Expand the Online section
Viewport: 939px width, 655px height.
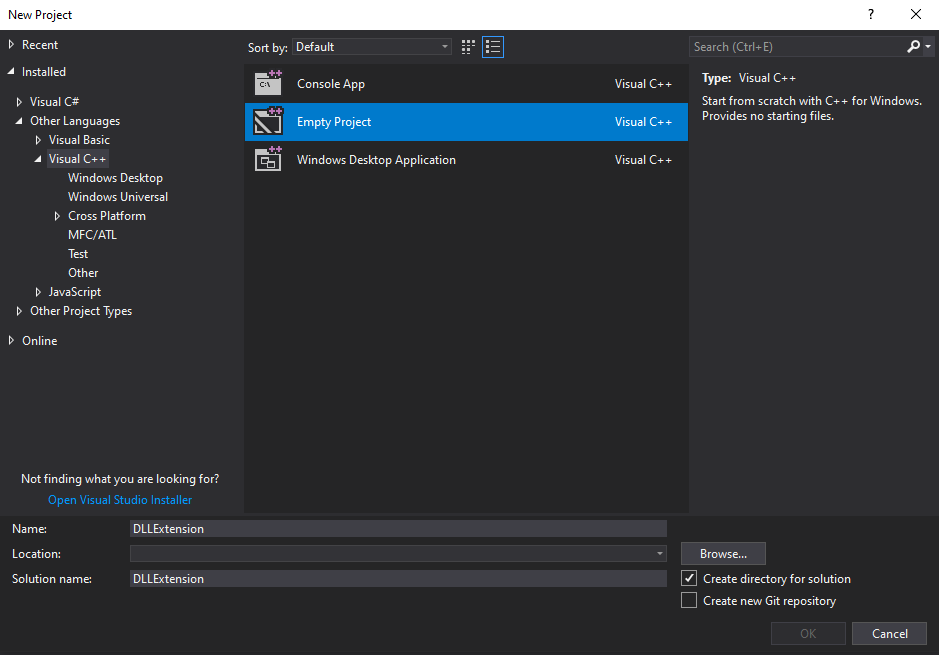(x=11, y=341)
